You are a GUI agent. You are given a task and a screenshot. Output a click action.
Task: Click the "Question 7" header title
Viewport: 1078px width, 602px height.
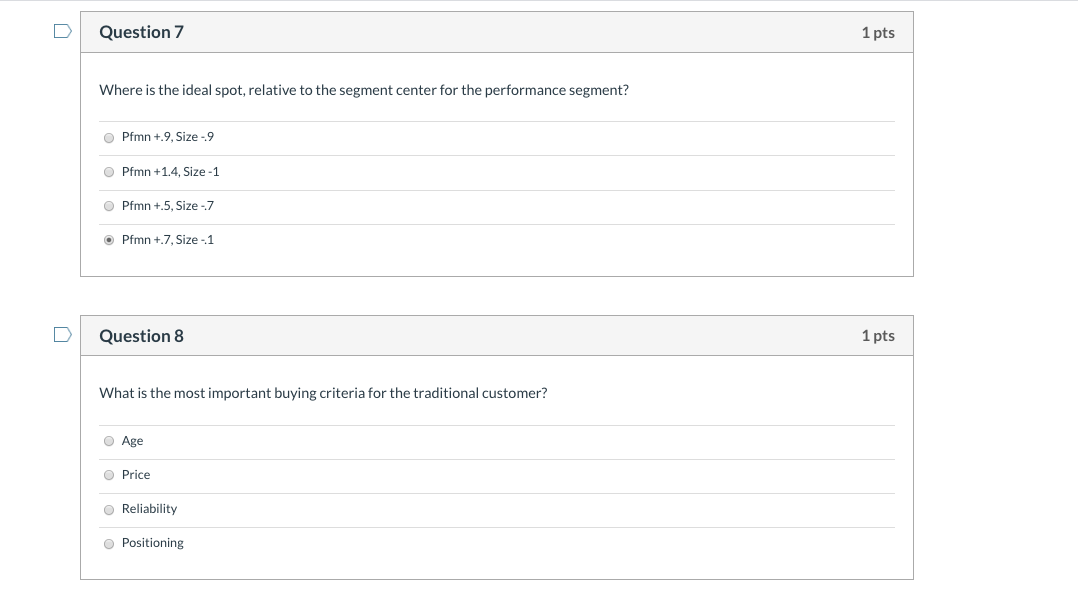[x=141, y=32]
